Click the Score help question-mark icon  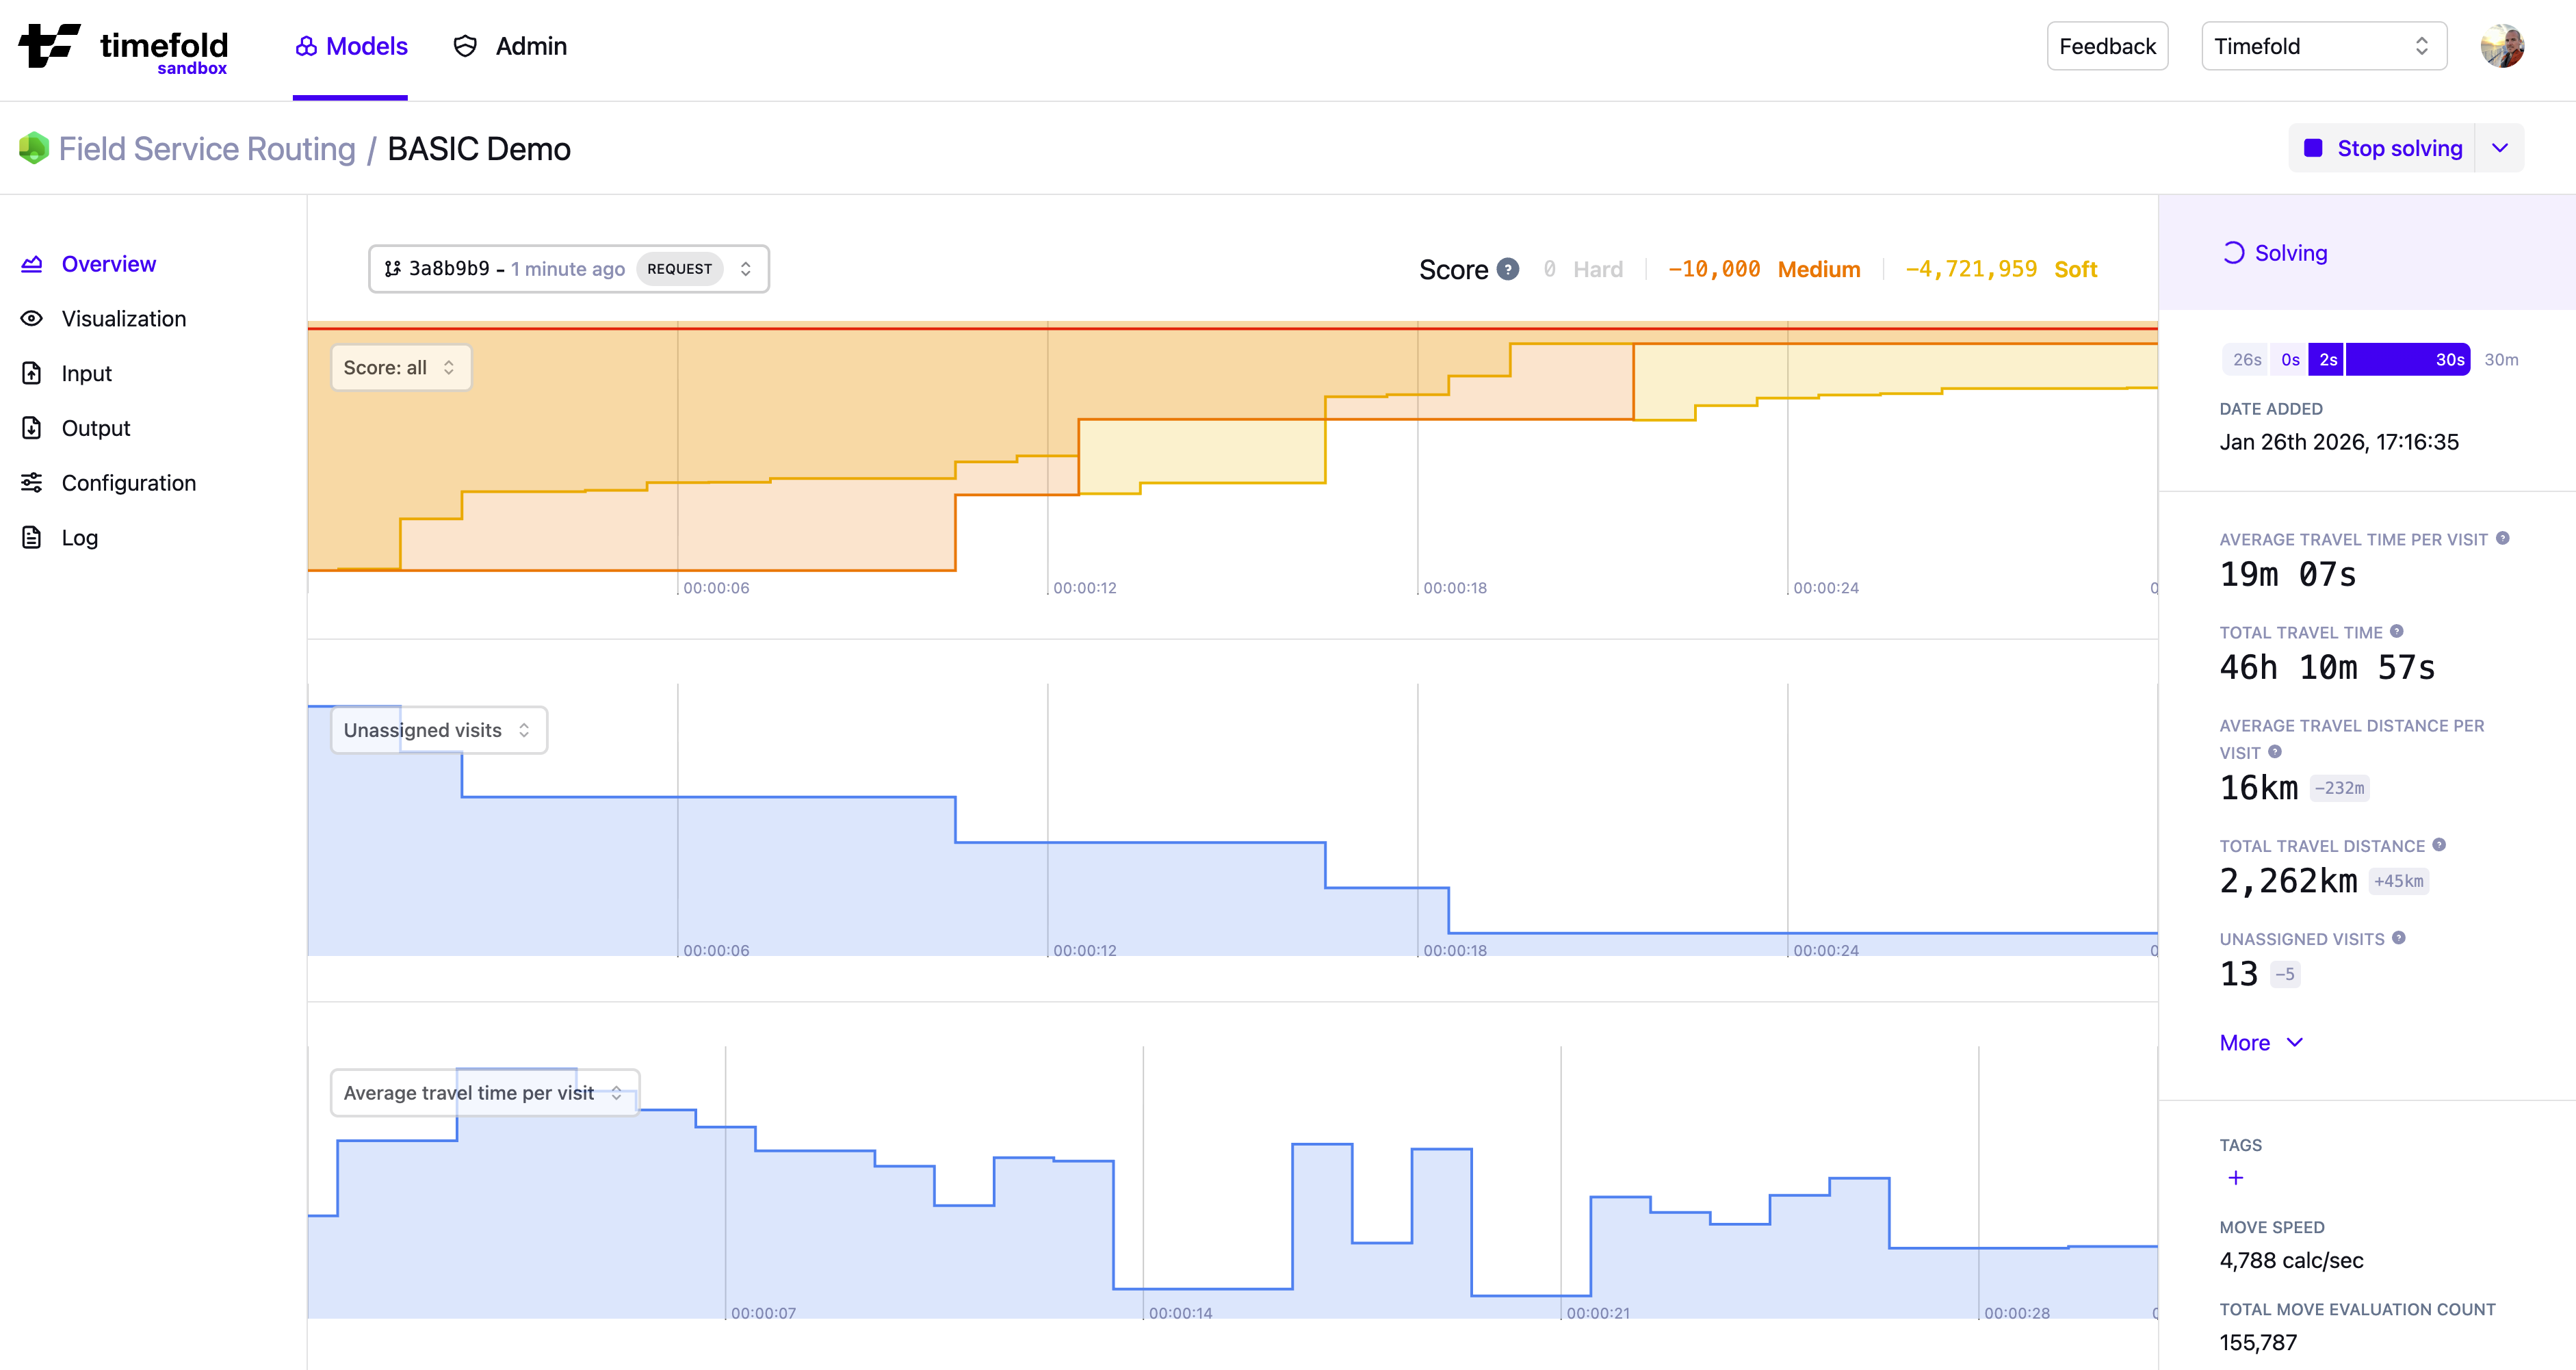tap(1507, 268)
